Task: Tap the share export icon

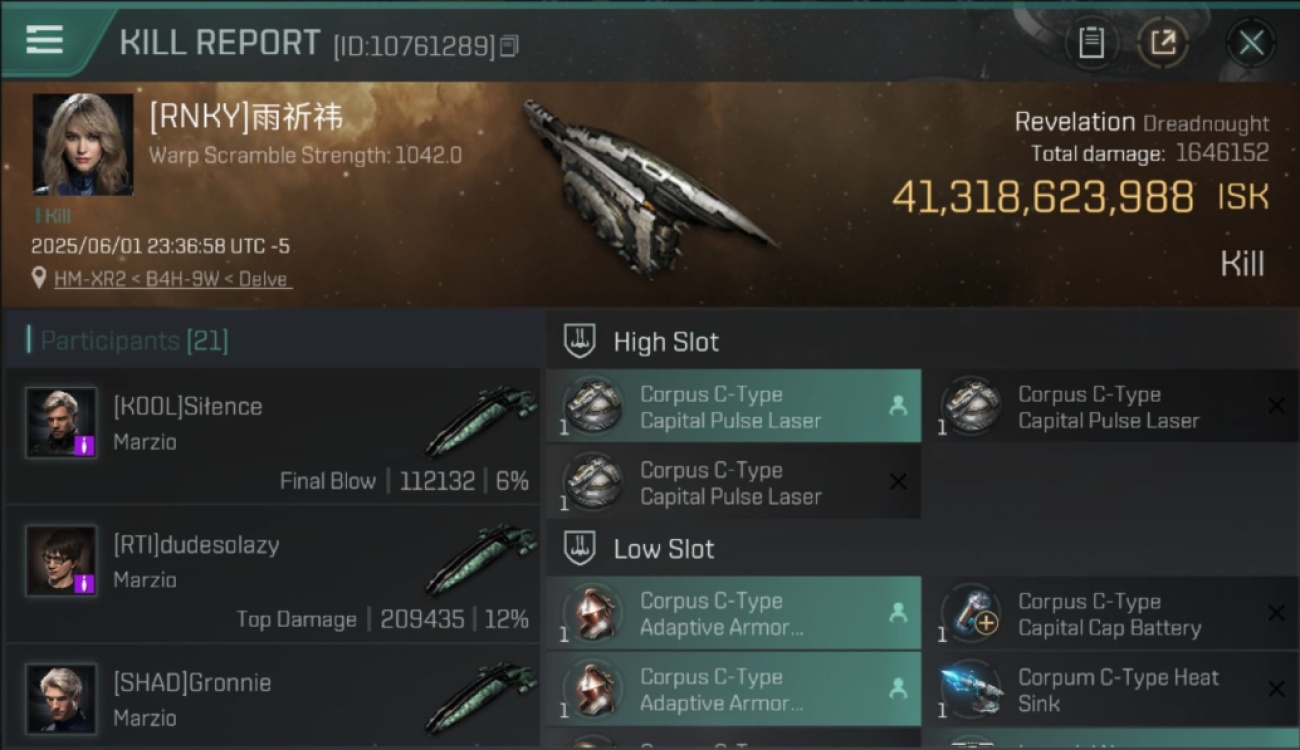Action: (x=1163, y=42)
